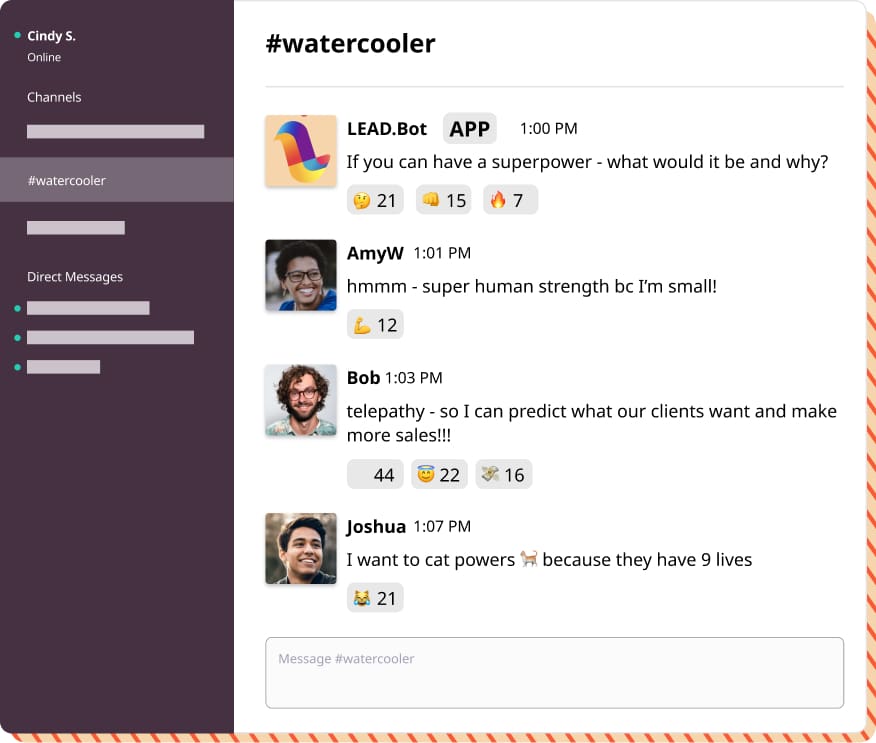Click Joshua's avatar image

301,548
